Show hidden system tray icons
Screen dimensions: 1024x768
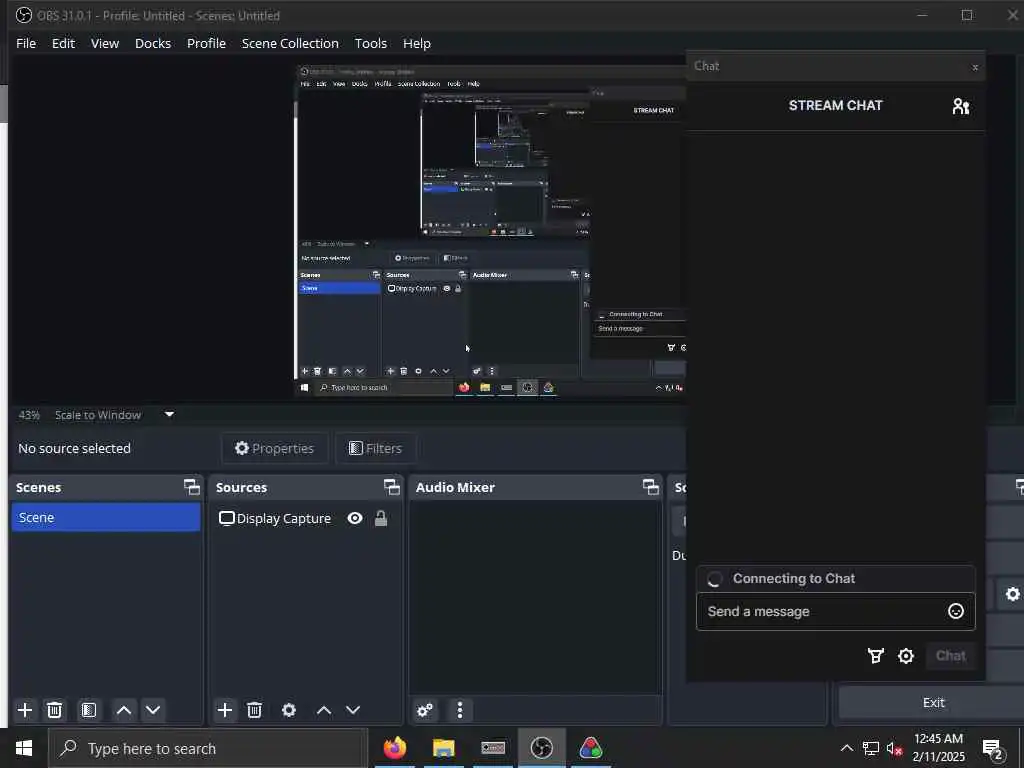pos(846,748)
